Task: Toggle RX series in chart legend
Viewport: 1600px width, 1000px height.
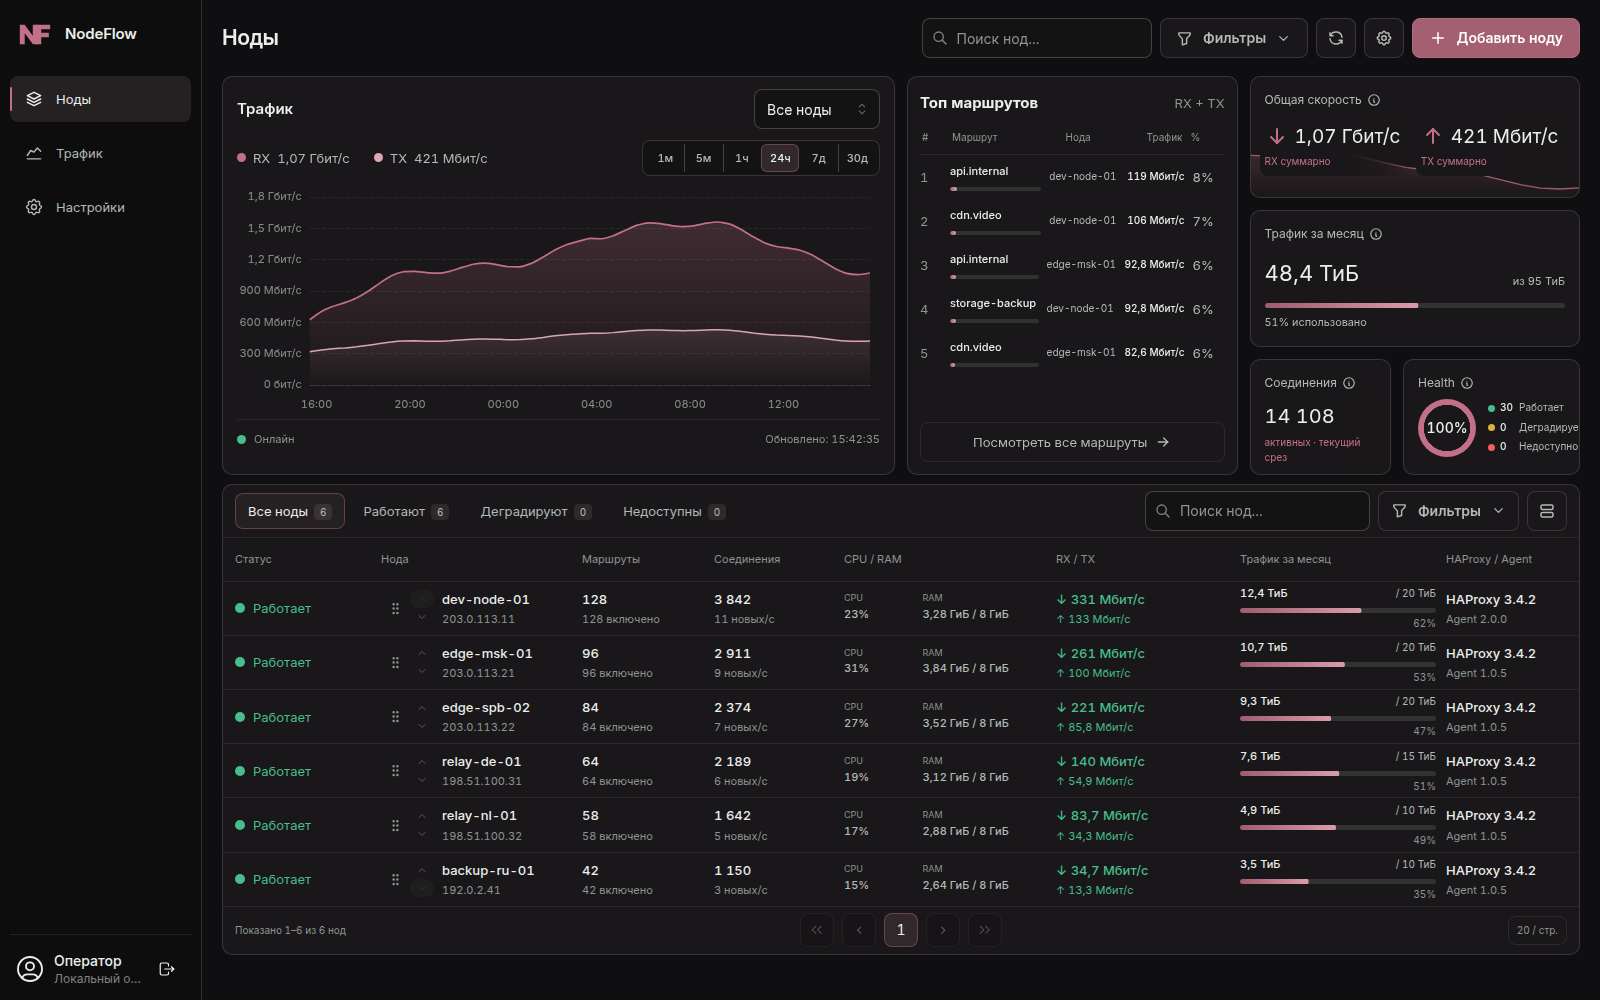Action: click(293, 158)
